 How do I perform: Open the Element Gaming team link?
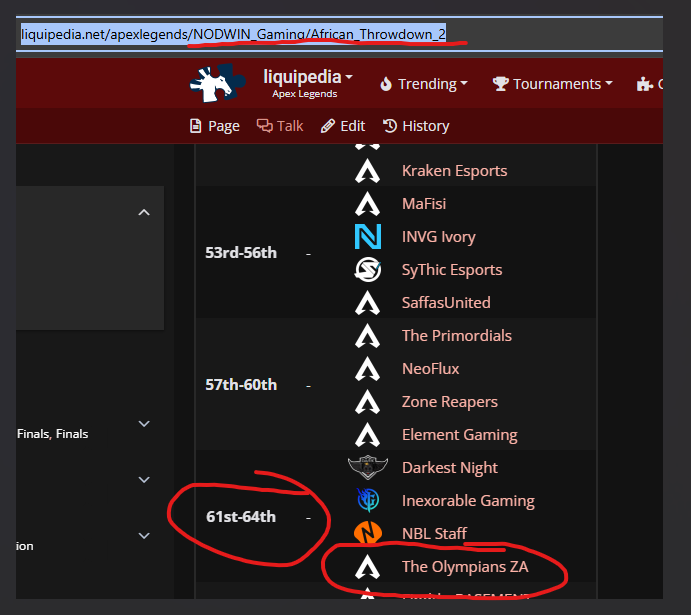[460, 435]
